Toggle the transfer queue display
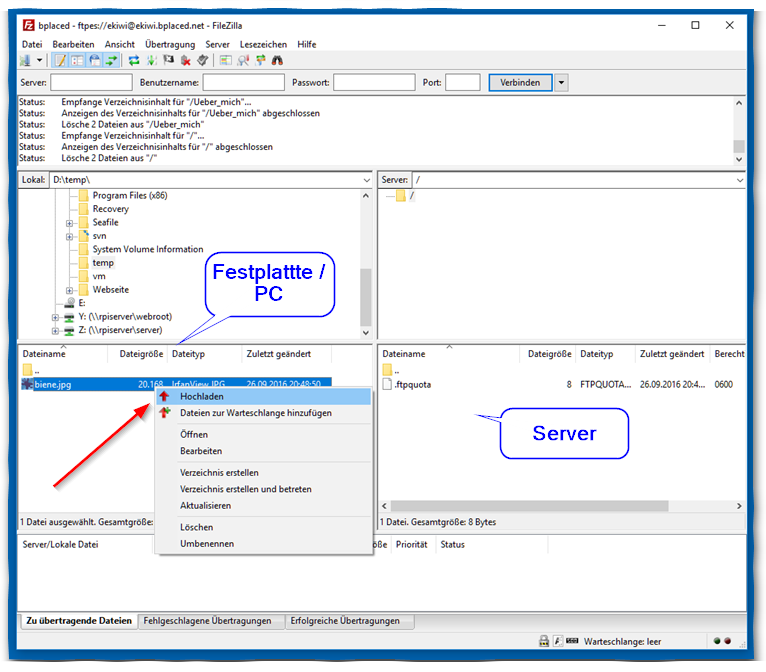This screenshot has height=672, width=766. click(x=112, y=61)
